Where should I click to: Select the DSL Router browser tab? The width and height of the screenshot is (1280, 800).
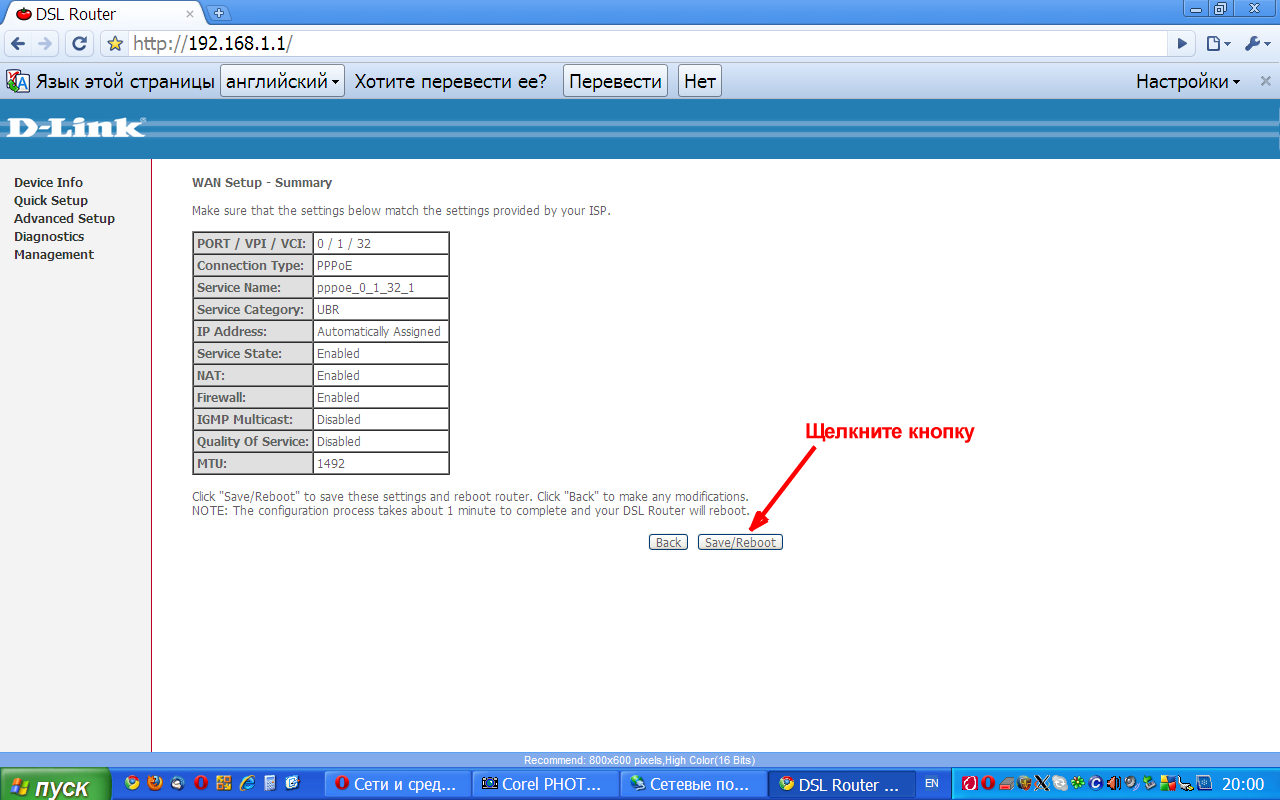(104, 14)
